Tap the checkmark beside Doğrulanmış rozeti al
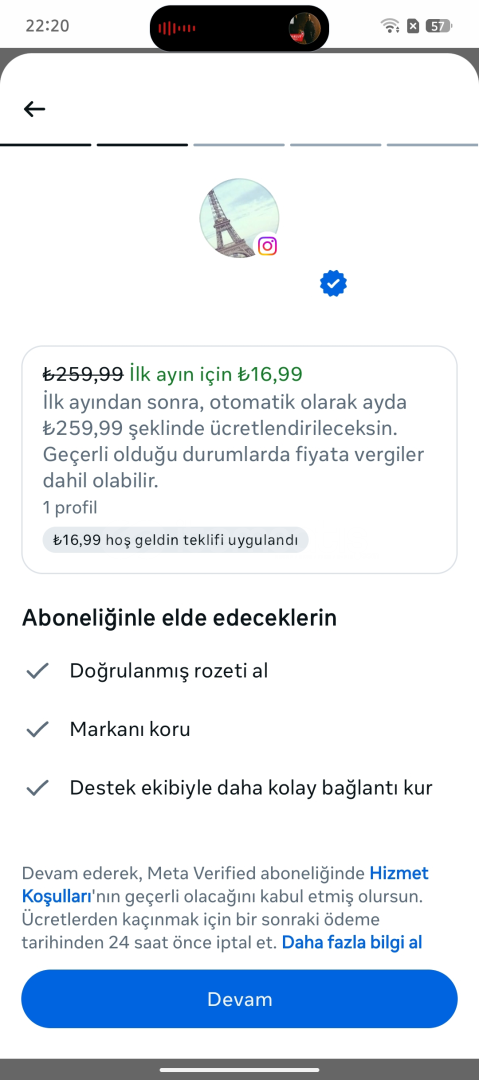Image resolution: width=479 pixels, height=1080 pixels. 37,671
